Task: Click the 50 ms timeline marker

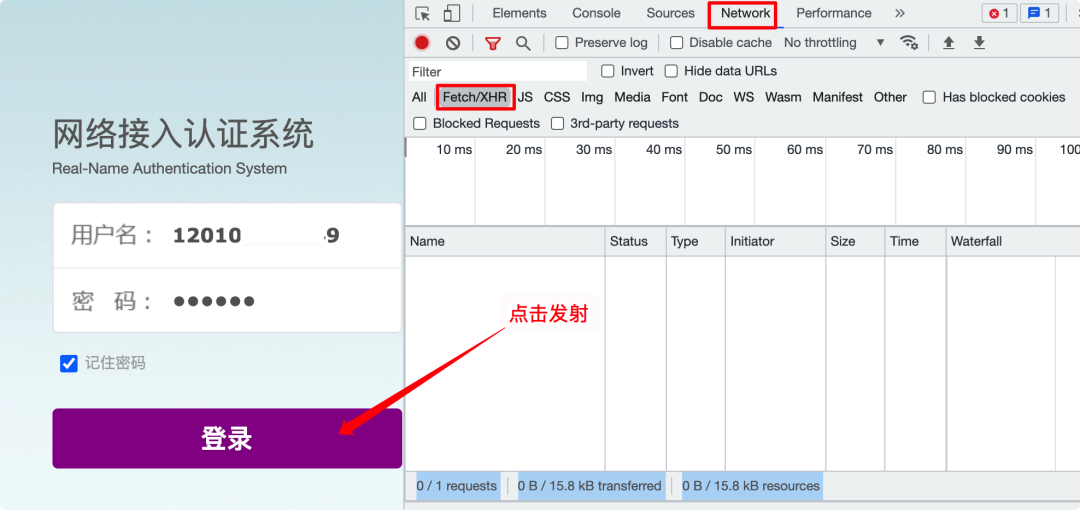Action: pos(734,150)
